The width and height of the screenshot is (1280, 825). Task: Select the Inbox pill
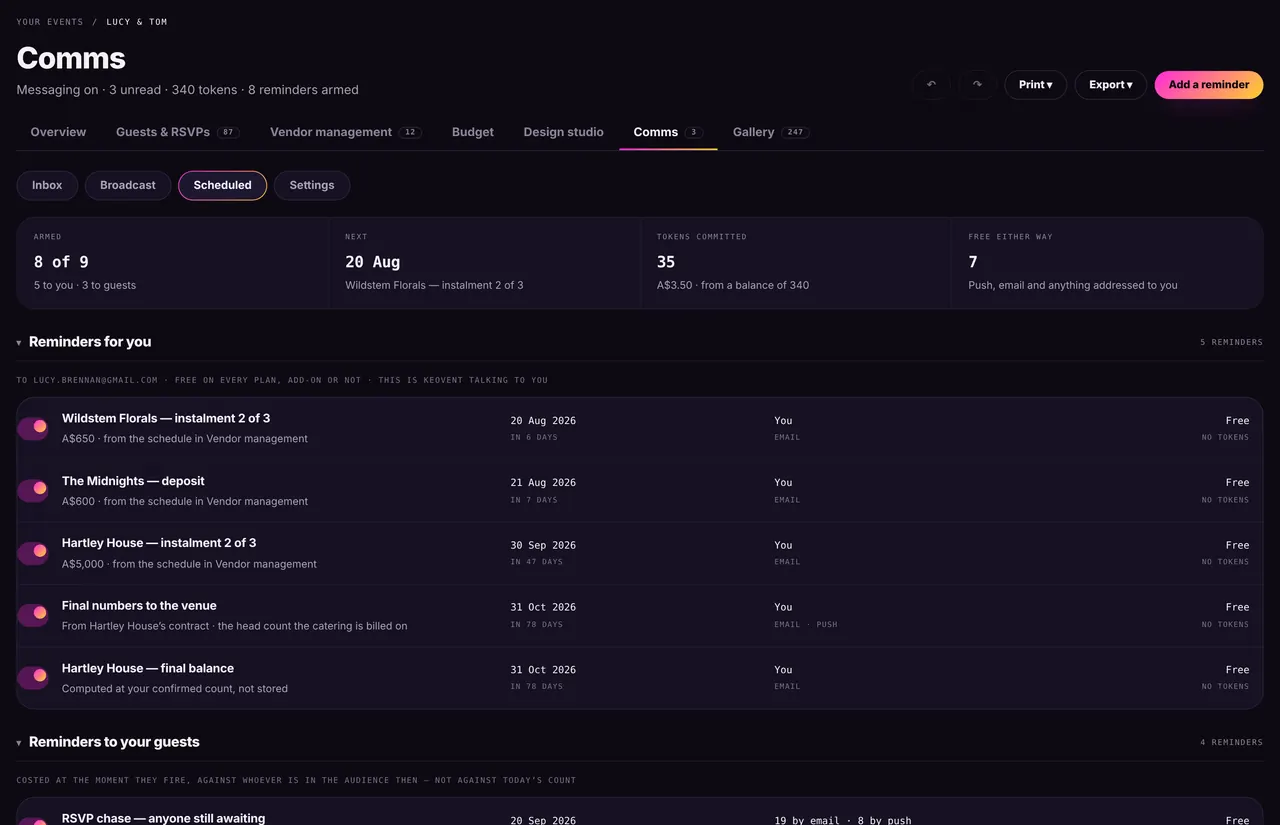pos(47,185)
